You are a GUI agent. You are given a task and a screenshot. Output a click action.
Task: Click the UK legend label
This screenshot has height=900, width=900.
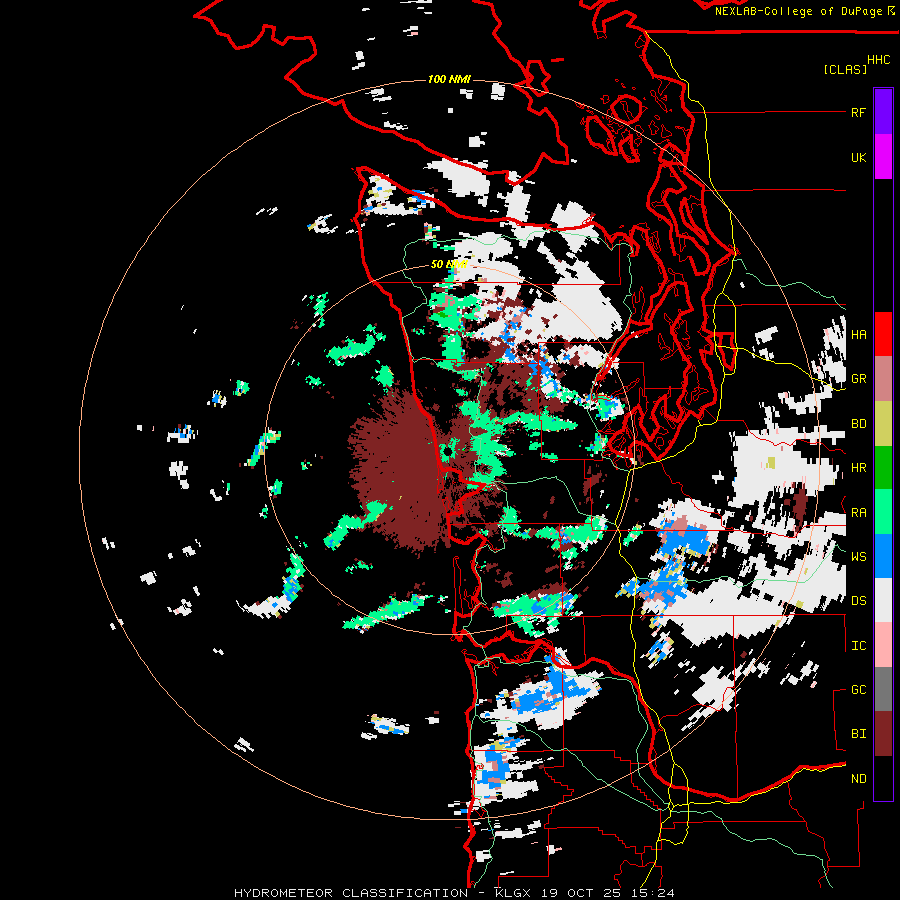pyautogui.click(x=858, y=157)
